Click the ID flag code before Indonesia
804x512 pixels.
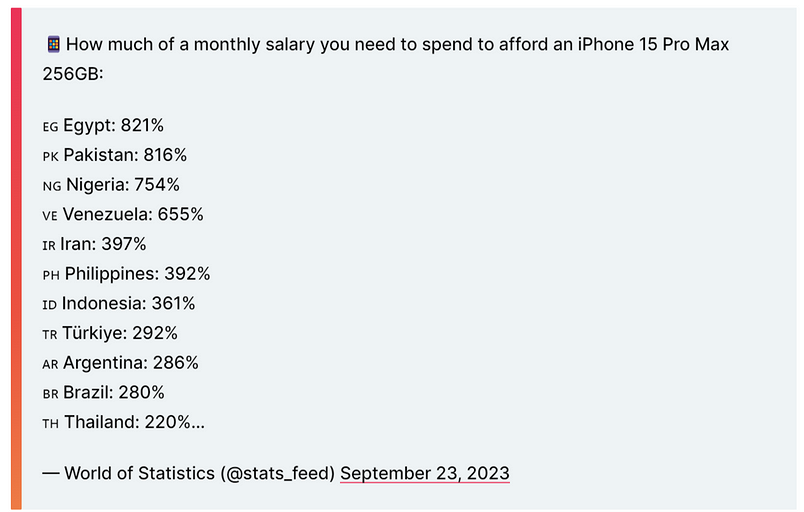point(49,304)
